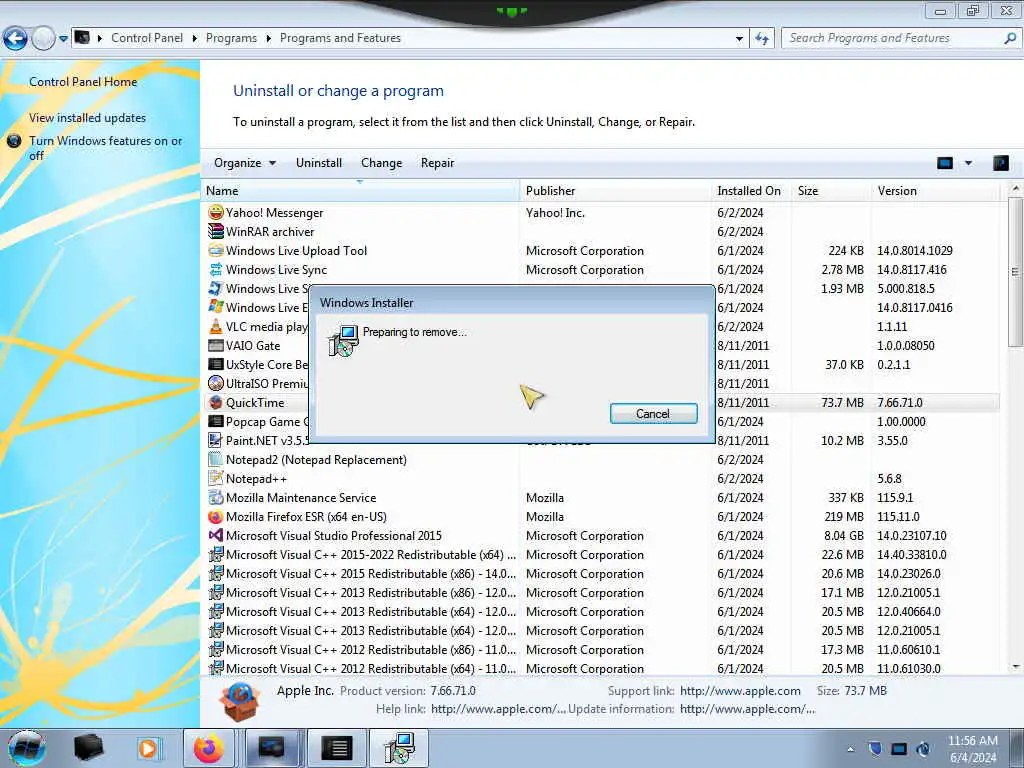Image resolution: width=1024 pixels, height=768 pixels.
Task: Sort by Publisher column header
Action: (616, 191)
